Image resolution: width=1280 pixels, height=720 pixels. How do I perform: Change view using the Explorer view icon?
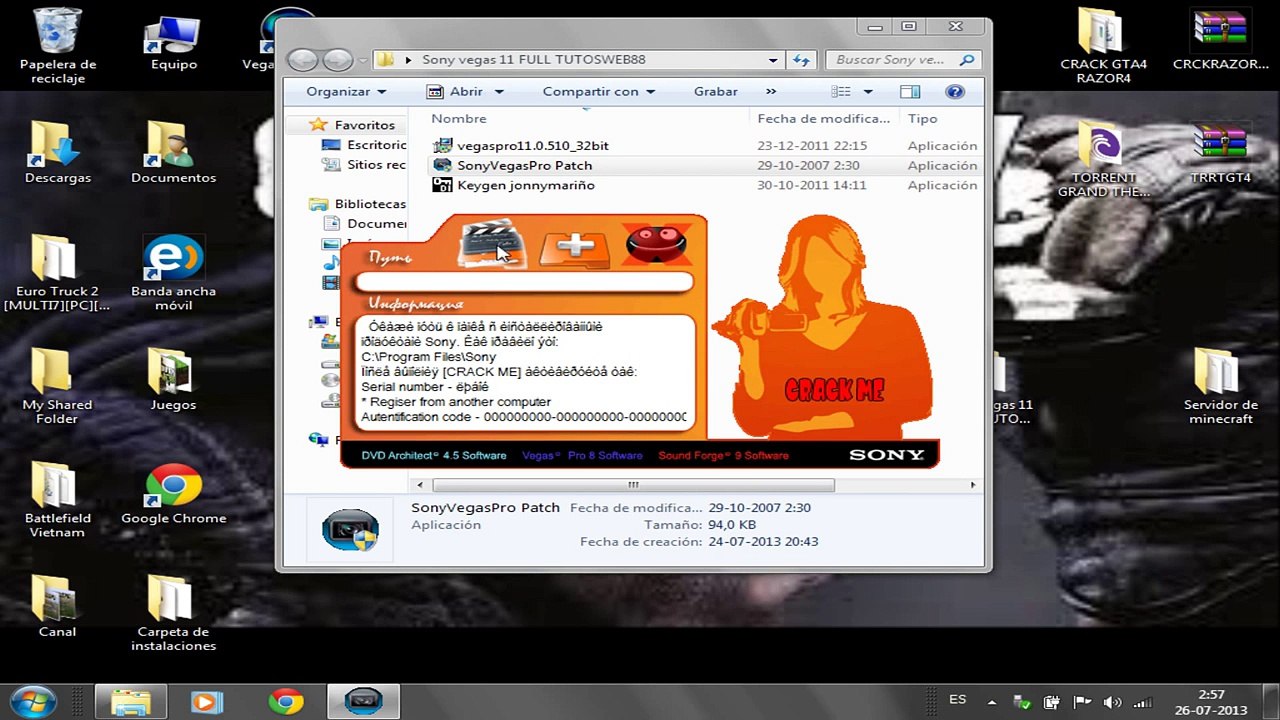tap(841, 92)
